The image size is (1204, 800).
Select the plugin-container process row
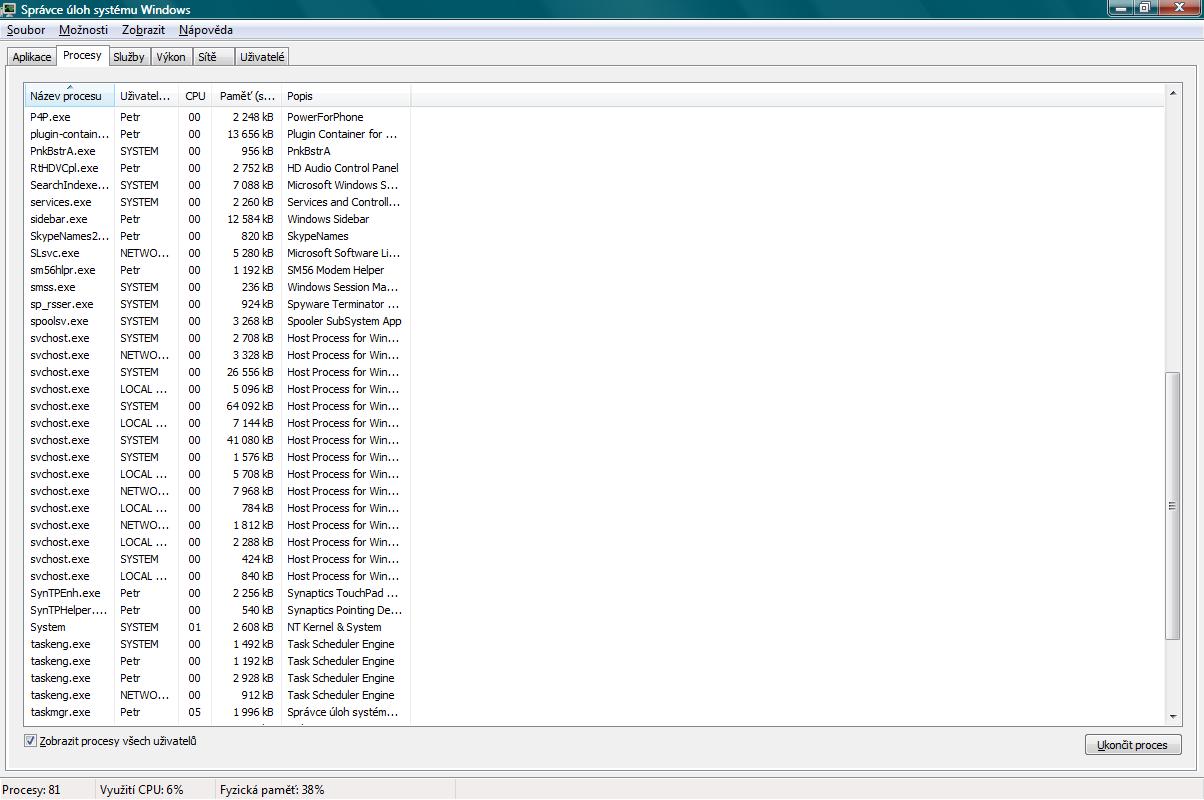(217, 134)
